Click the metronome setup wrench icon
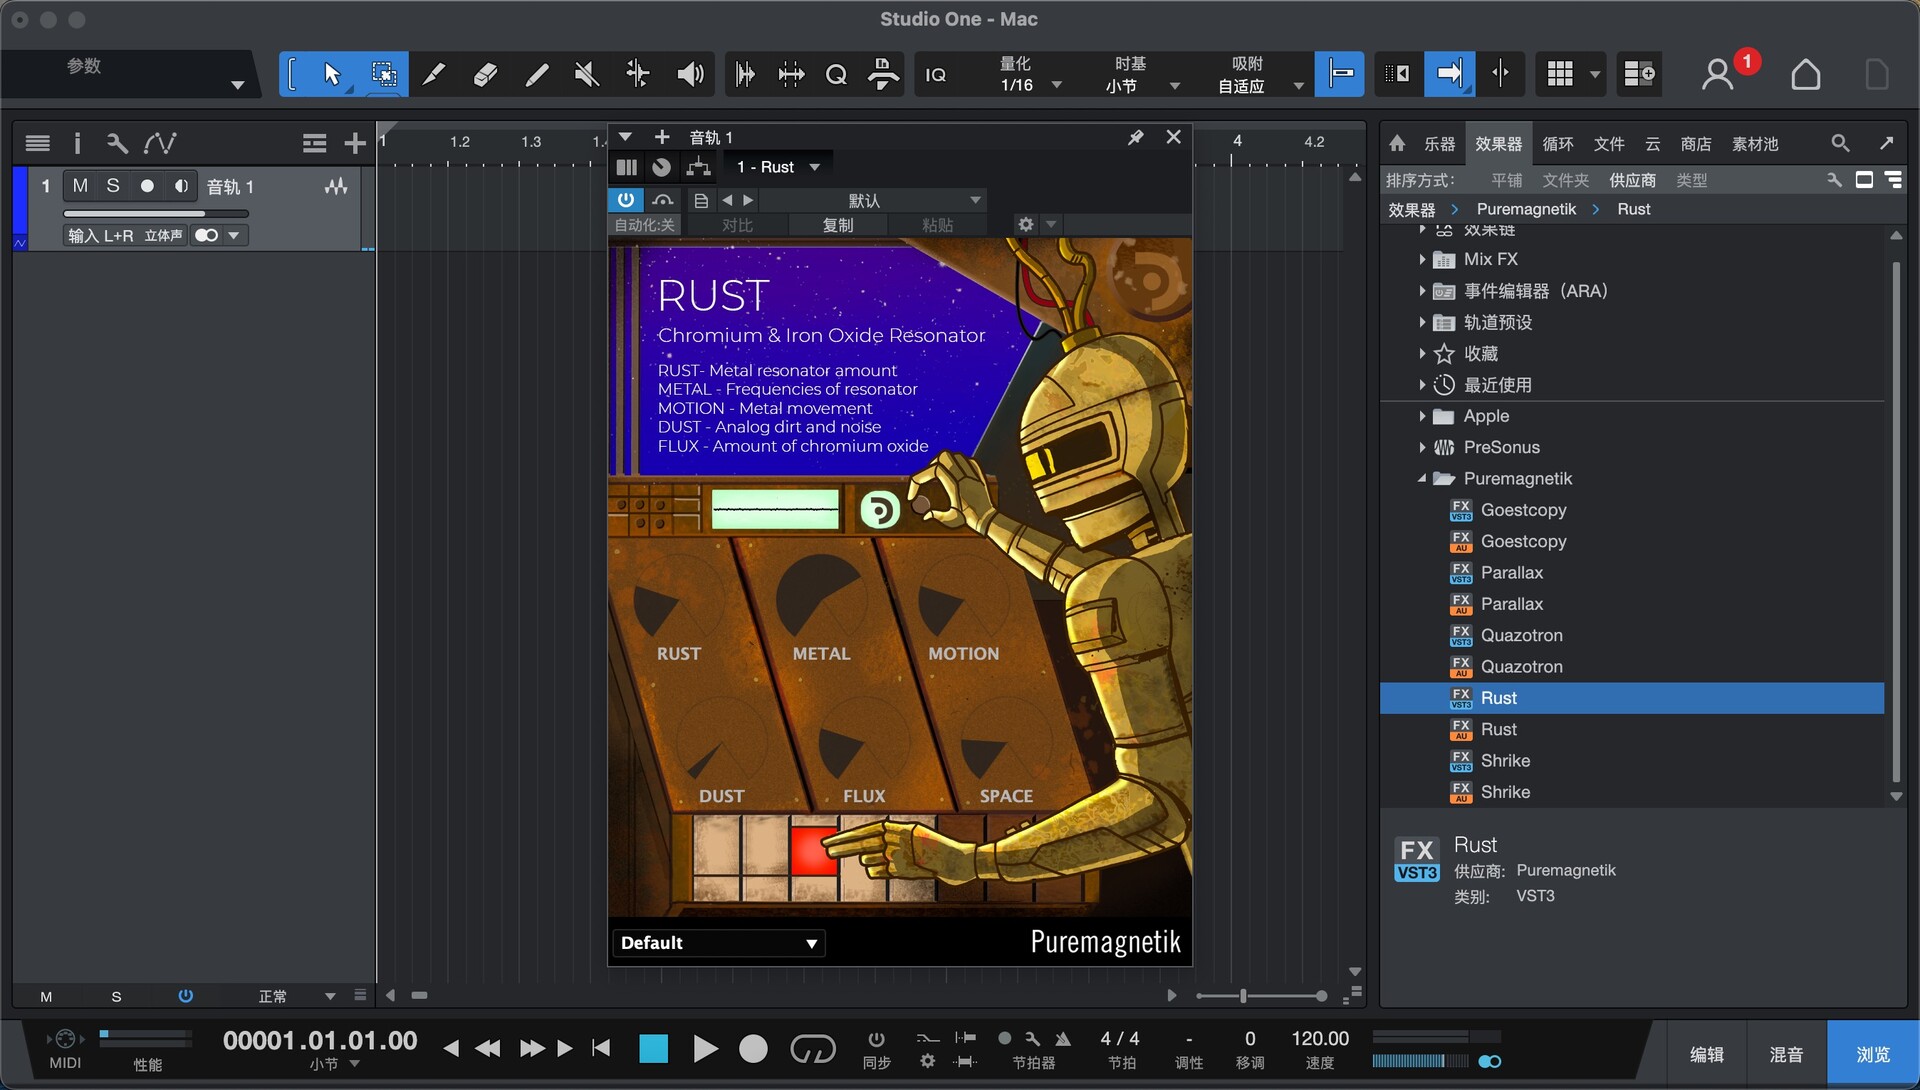This screenshot has width=1920, height=1090. pos(1033,1040)
